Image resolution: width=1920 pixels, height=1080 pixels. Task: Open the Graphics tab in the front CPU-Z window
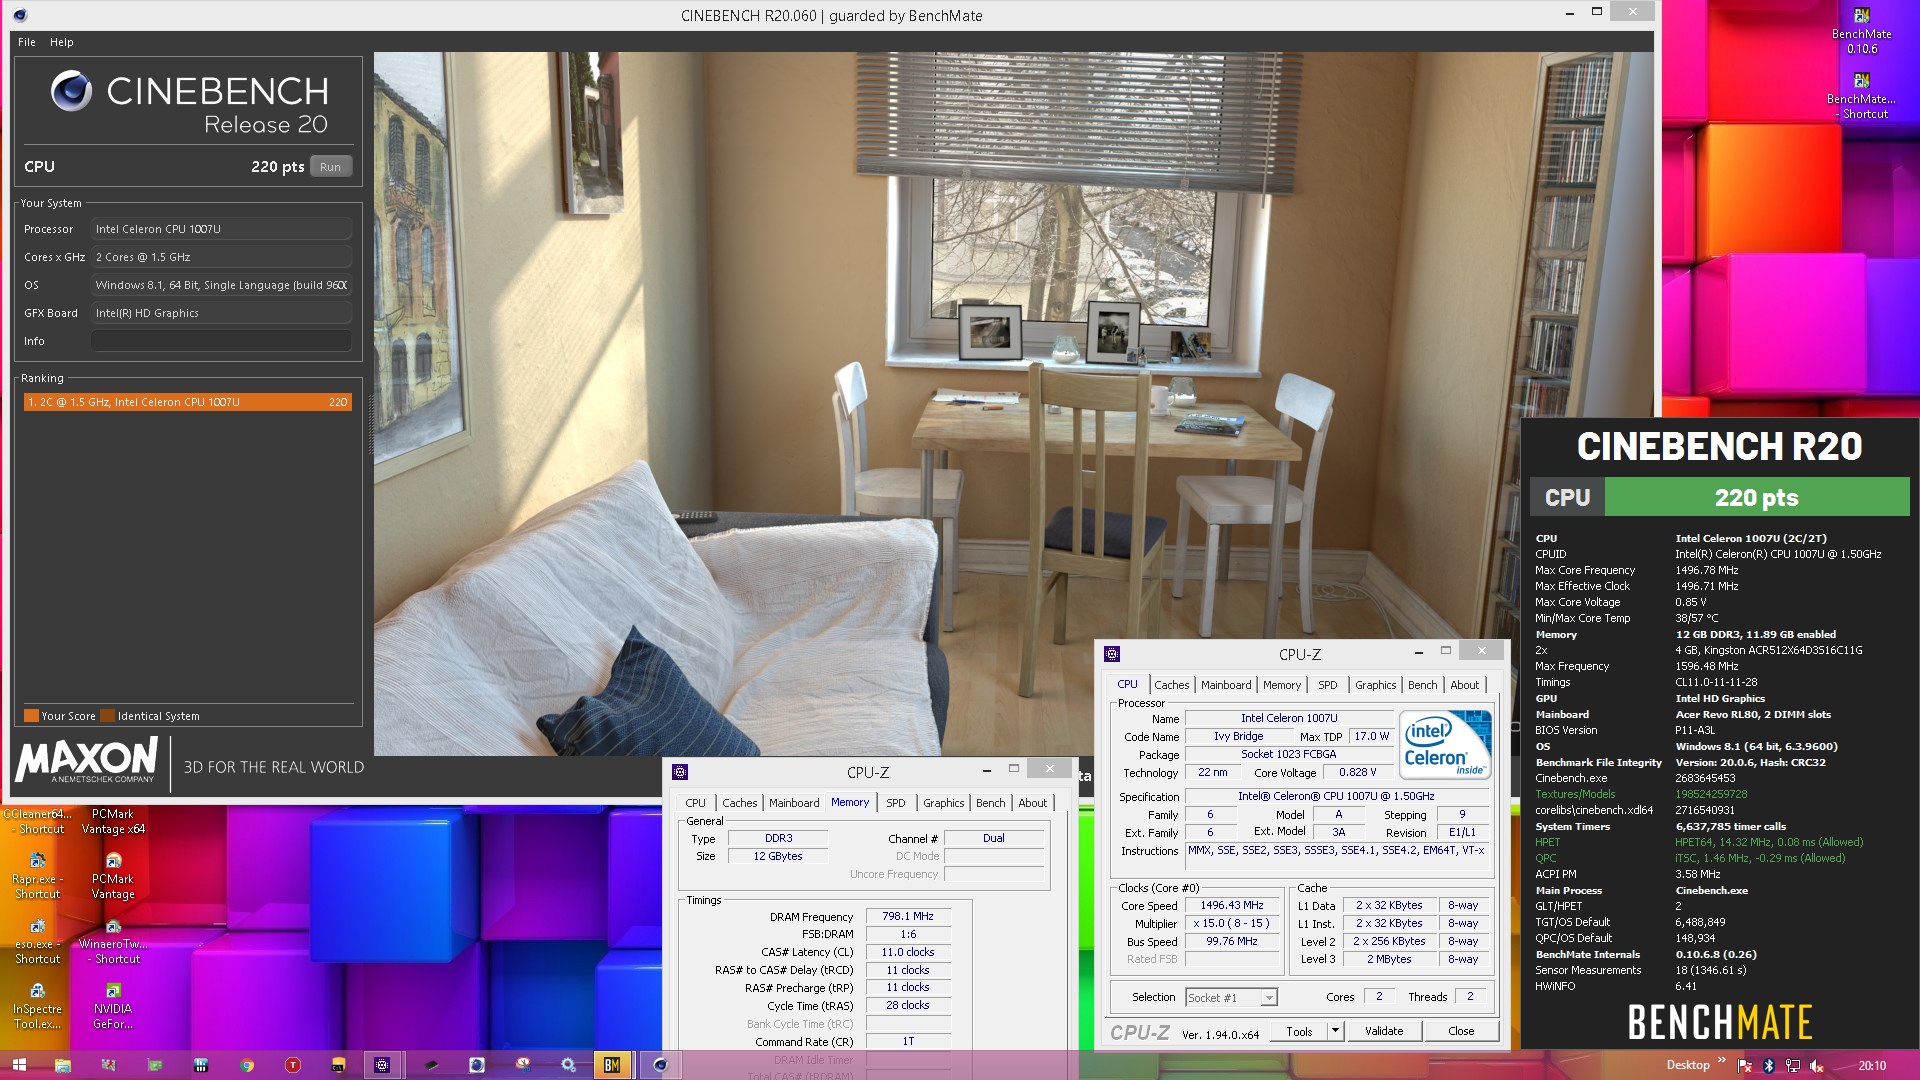(x=1375, y=685)
